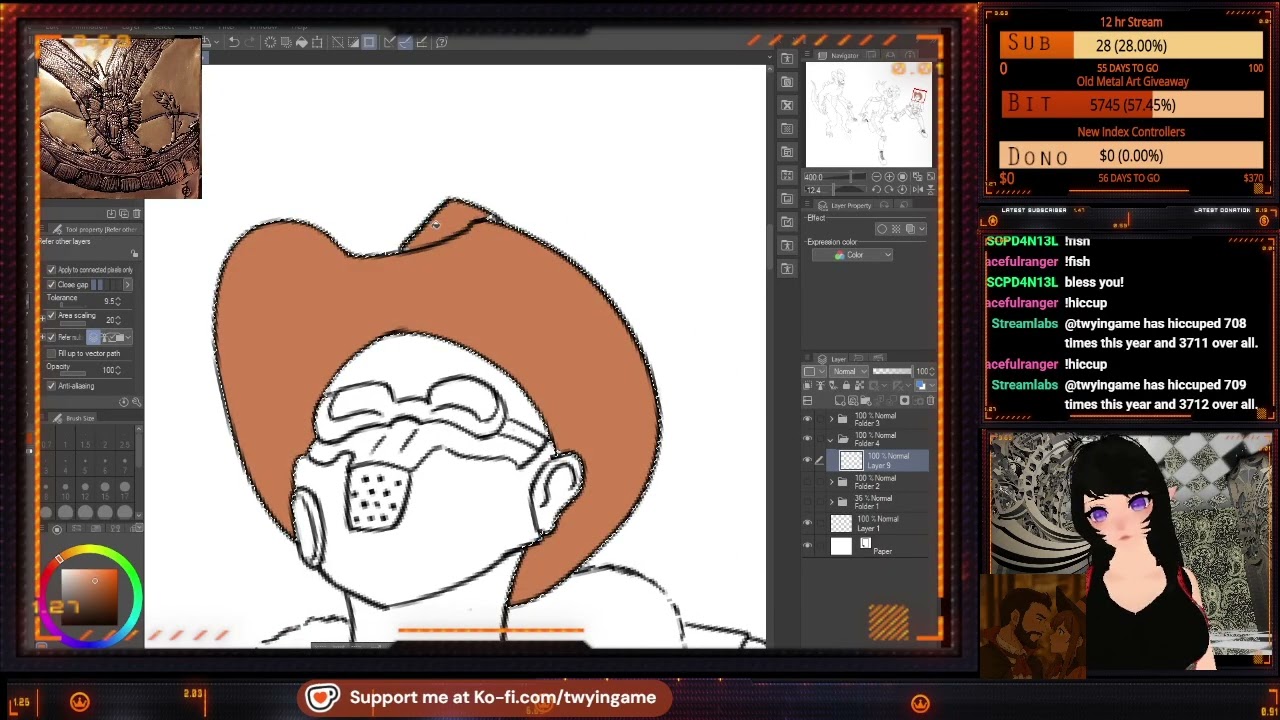Screen dimensions: 1280x720
Task: Expand Folder 3 in the layer list
Action: (x=831, y=419)
